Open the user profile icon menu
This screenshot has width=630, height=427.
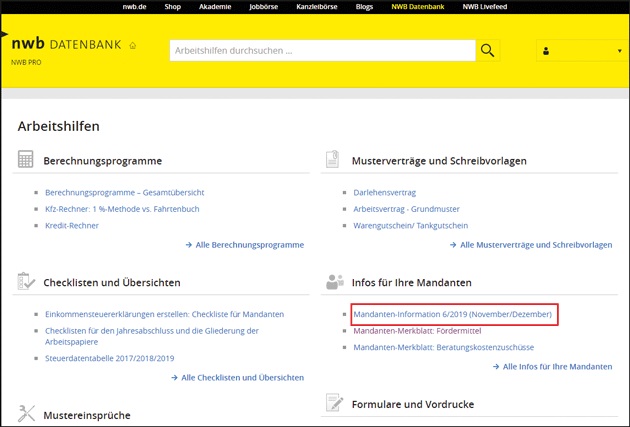pos(546,51)
